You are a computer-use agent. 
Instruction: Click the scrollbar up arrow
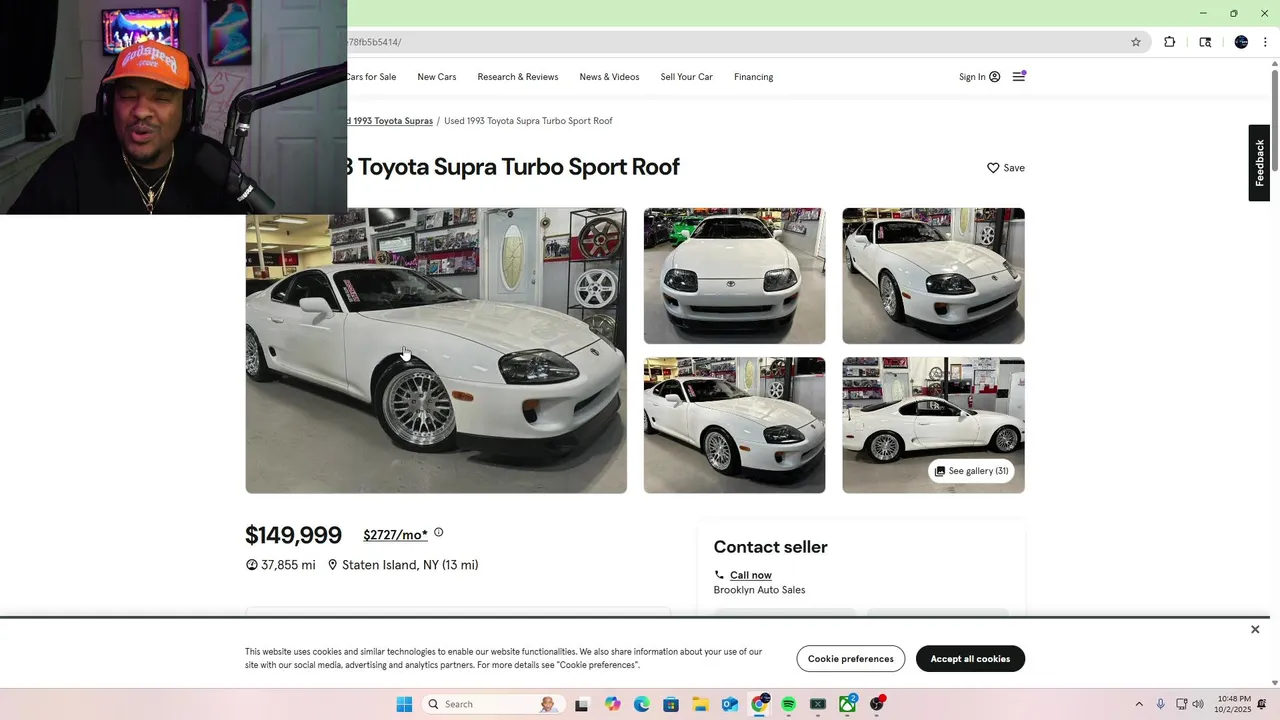(1274, 64)
